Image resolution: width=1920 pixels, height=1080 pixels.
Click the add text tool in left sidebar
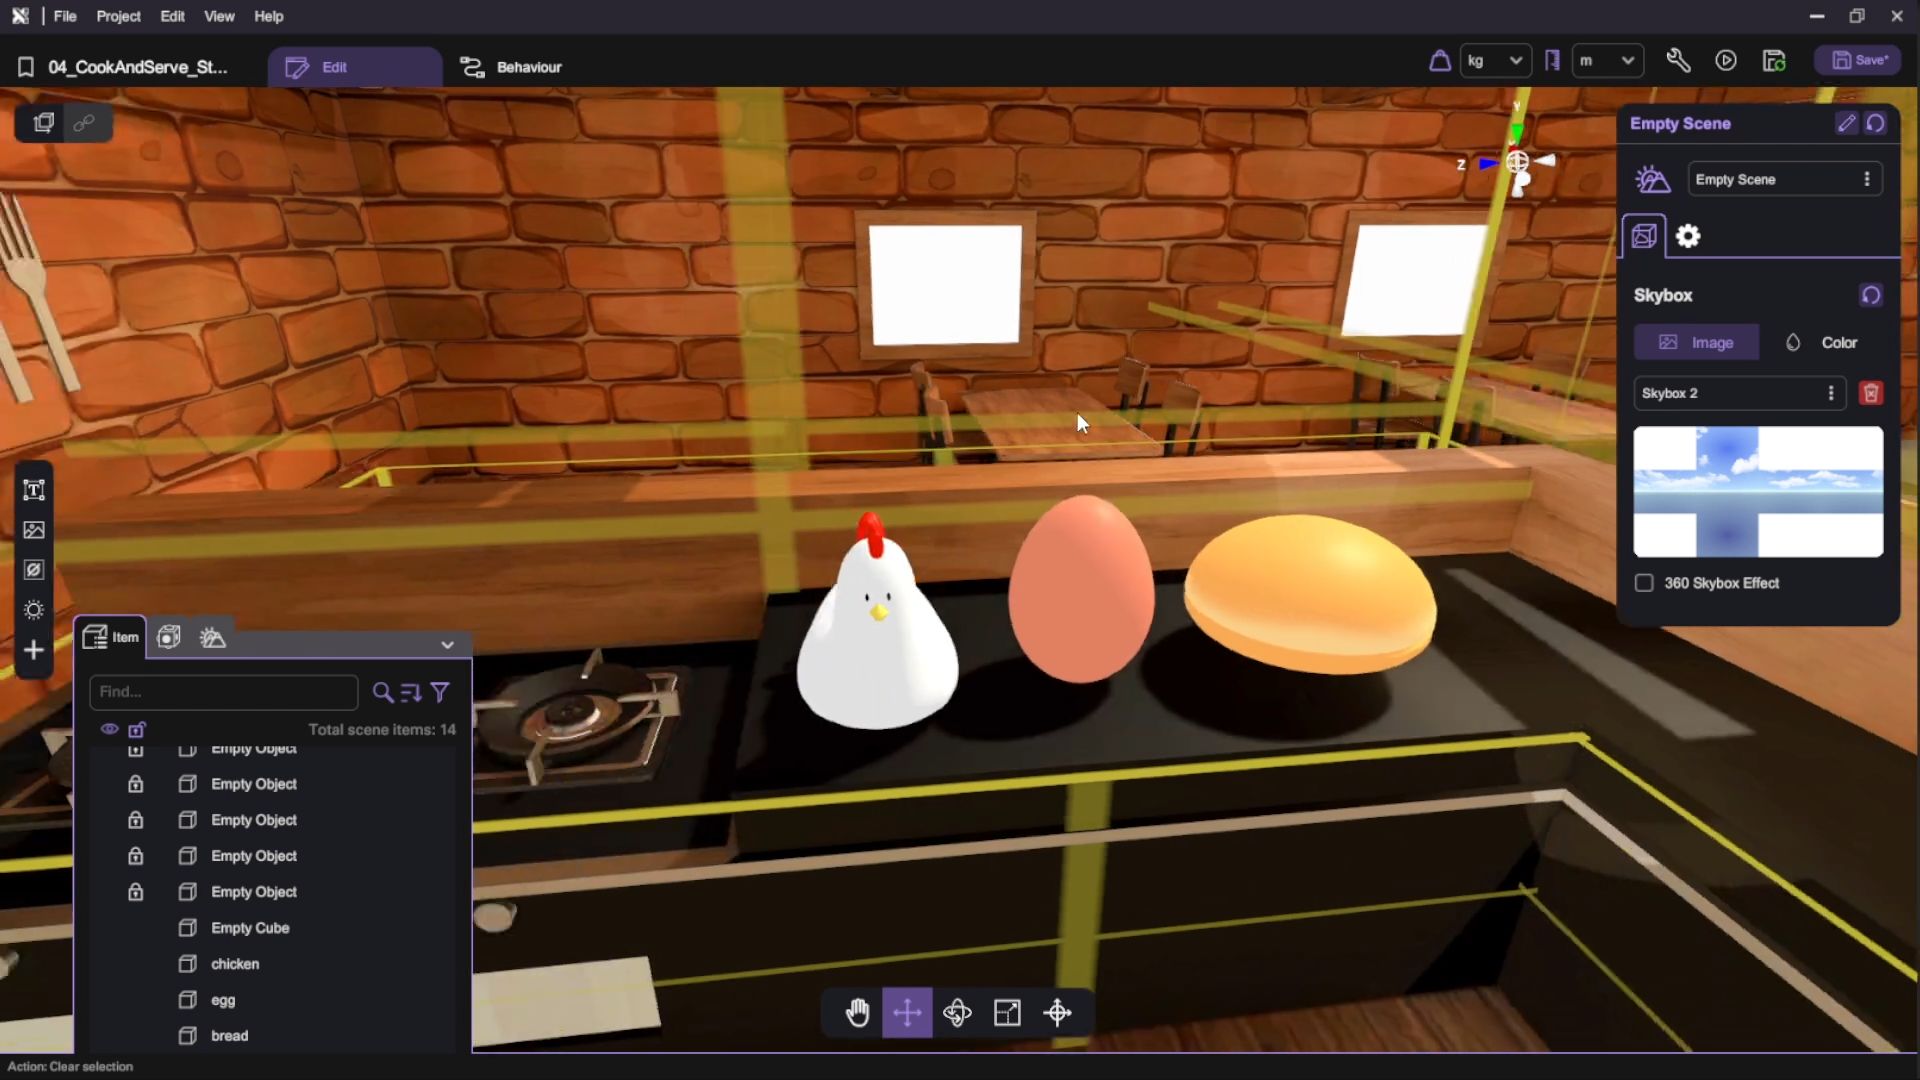click(x=34, y=490)
